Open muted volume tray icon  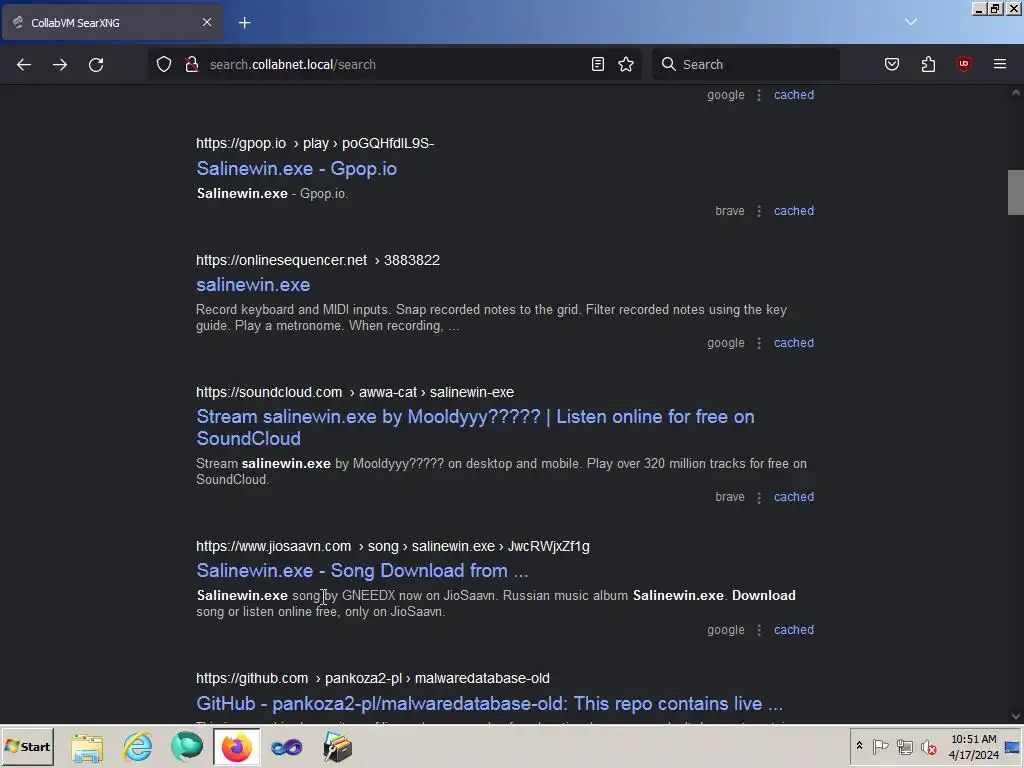click(928, 746)
